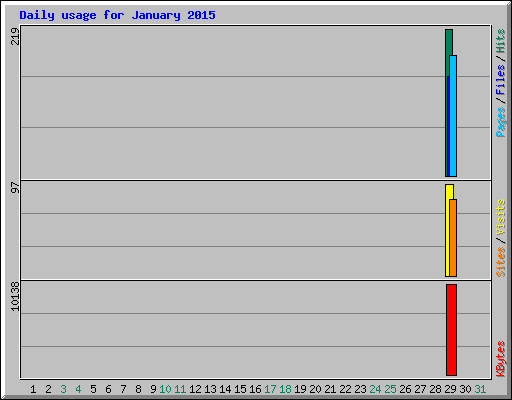Click day label '19' on the axis

300,389
